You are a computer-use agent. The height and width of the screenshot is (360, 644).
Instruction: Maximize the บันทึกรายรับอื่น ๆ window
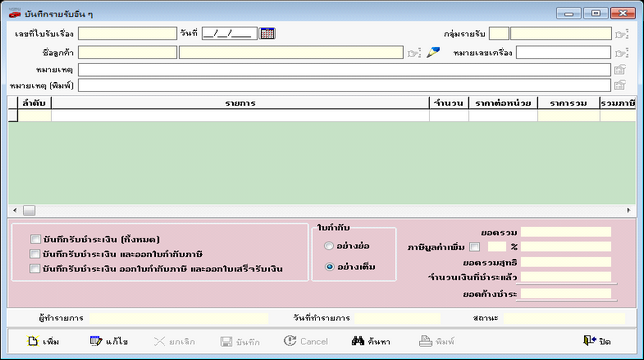pyautogui.click(x=596, y=13)
